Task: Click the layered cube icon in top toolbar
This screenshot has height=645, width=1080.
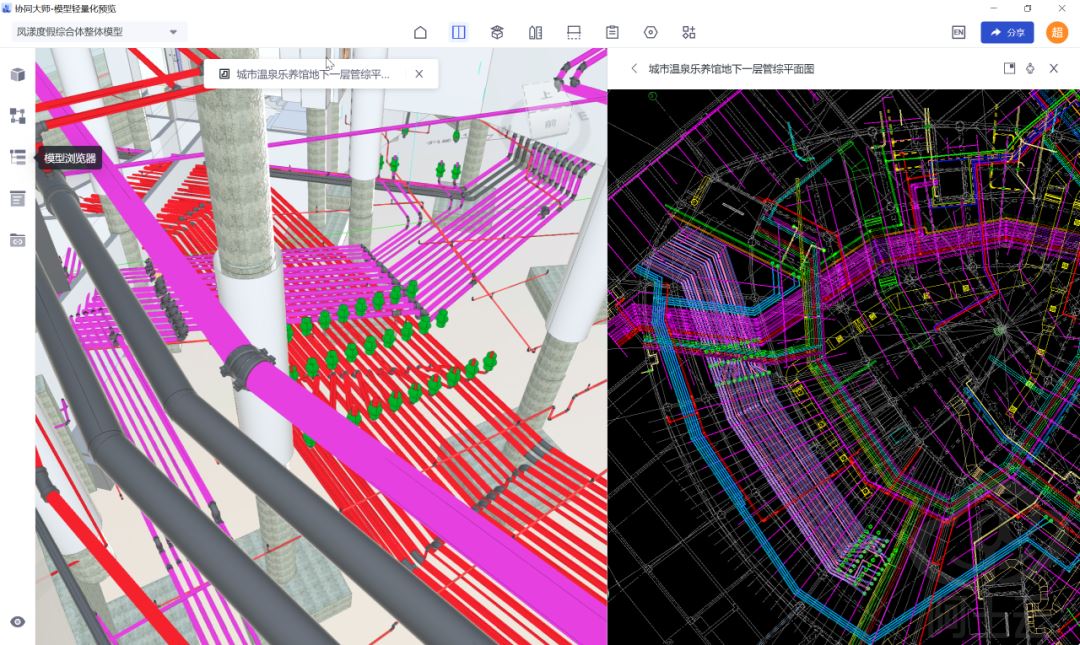Action: coord(497,32)
